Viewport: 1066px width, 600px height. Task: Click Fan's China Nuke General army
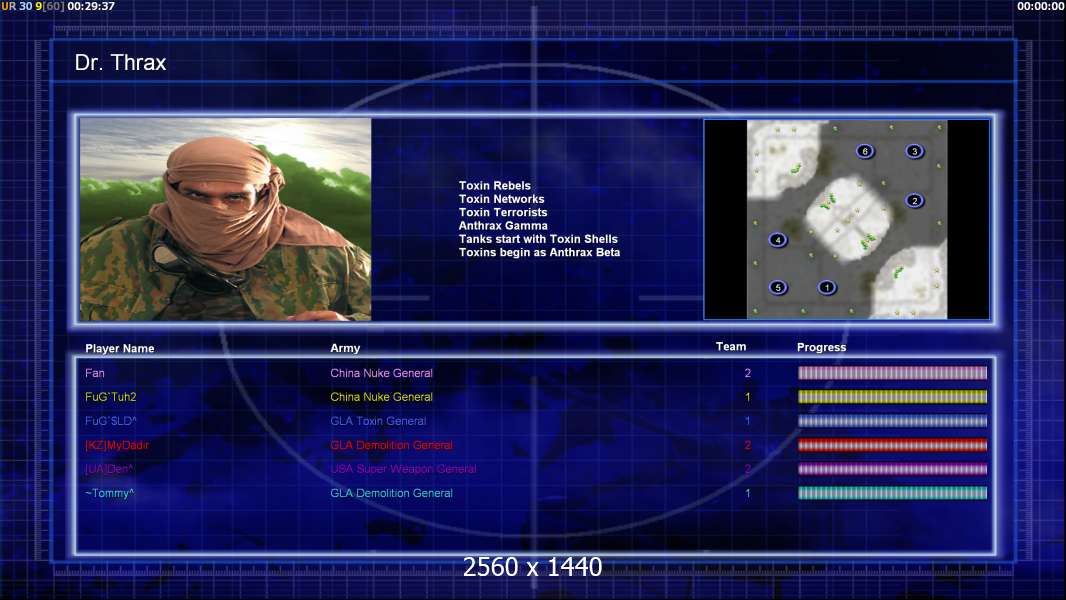[381, 373]
